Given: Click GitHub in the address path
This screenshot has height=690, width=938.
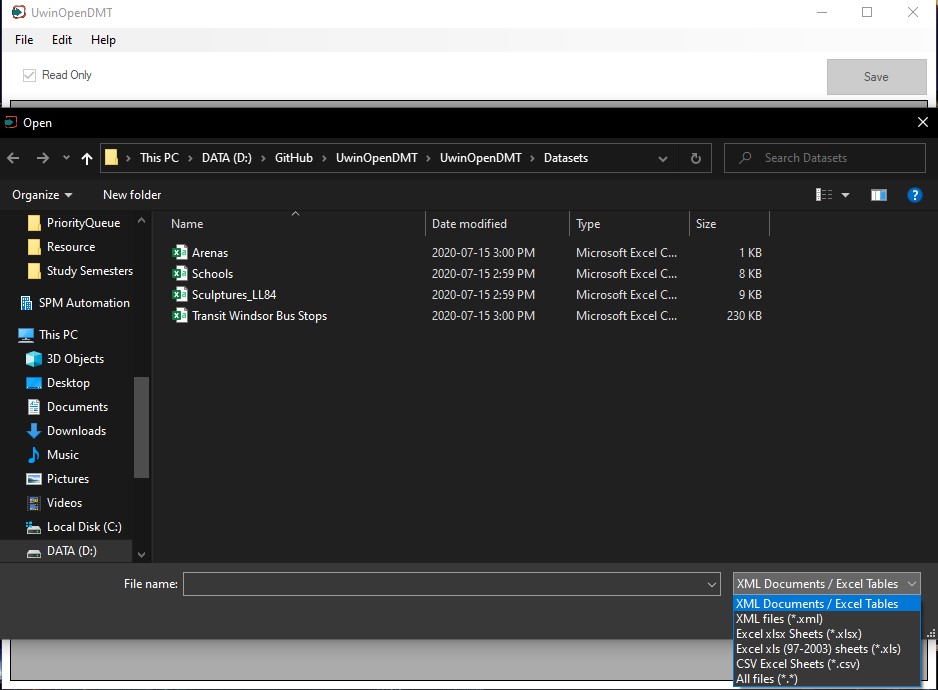Looking at the screenshot, I should (x=294, y=158).
